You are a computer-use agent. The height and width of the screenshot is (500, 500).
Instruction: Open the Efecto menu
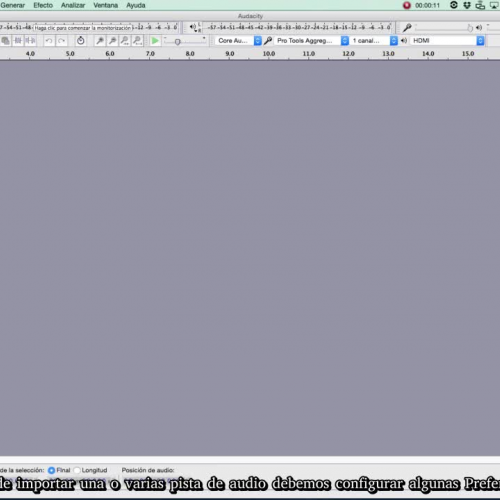click(x=43, y=5)
